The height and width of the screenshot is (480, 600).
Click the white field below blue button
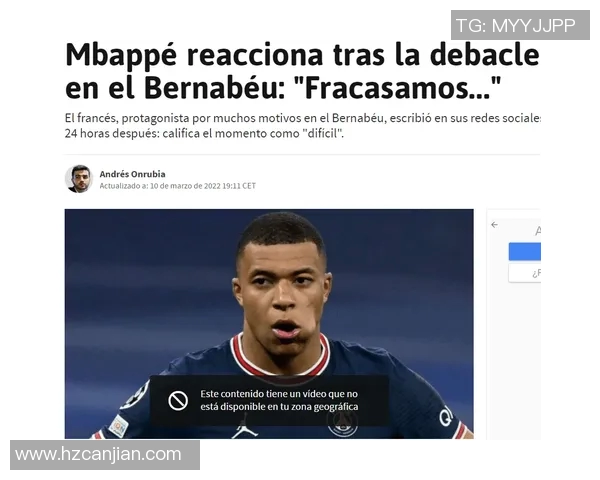click(524, 273)
